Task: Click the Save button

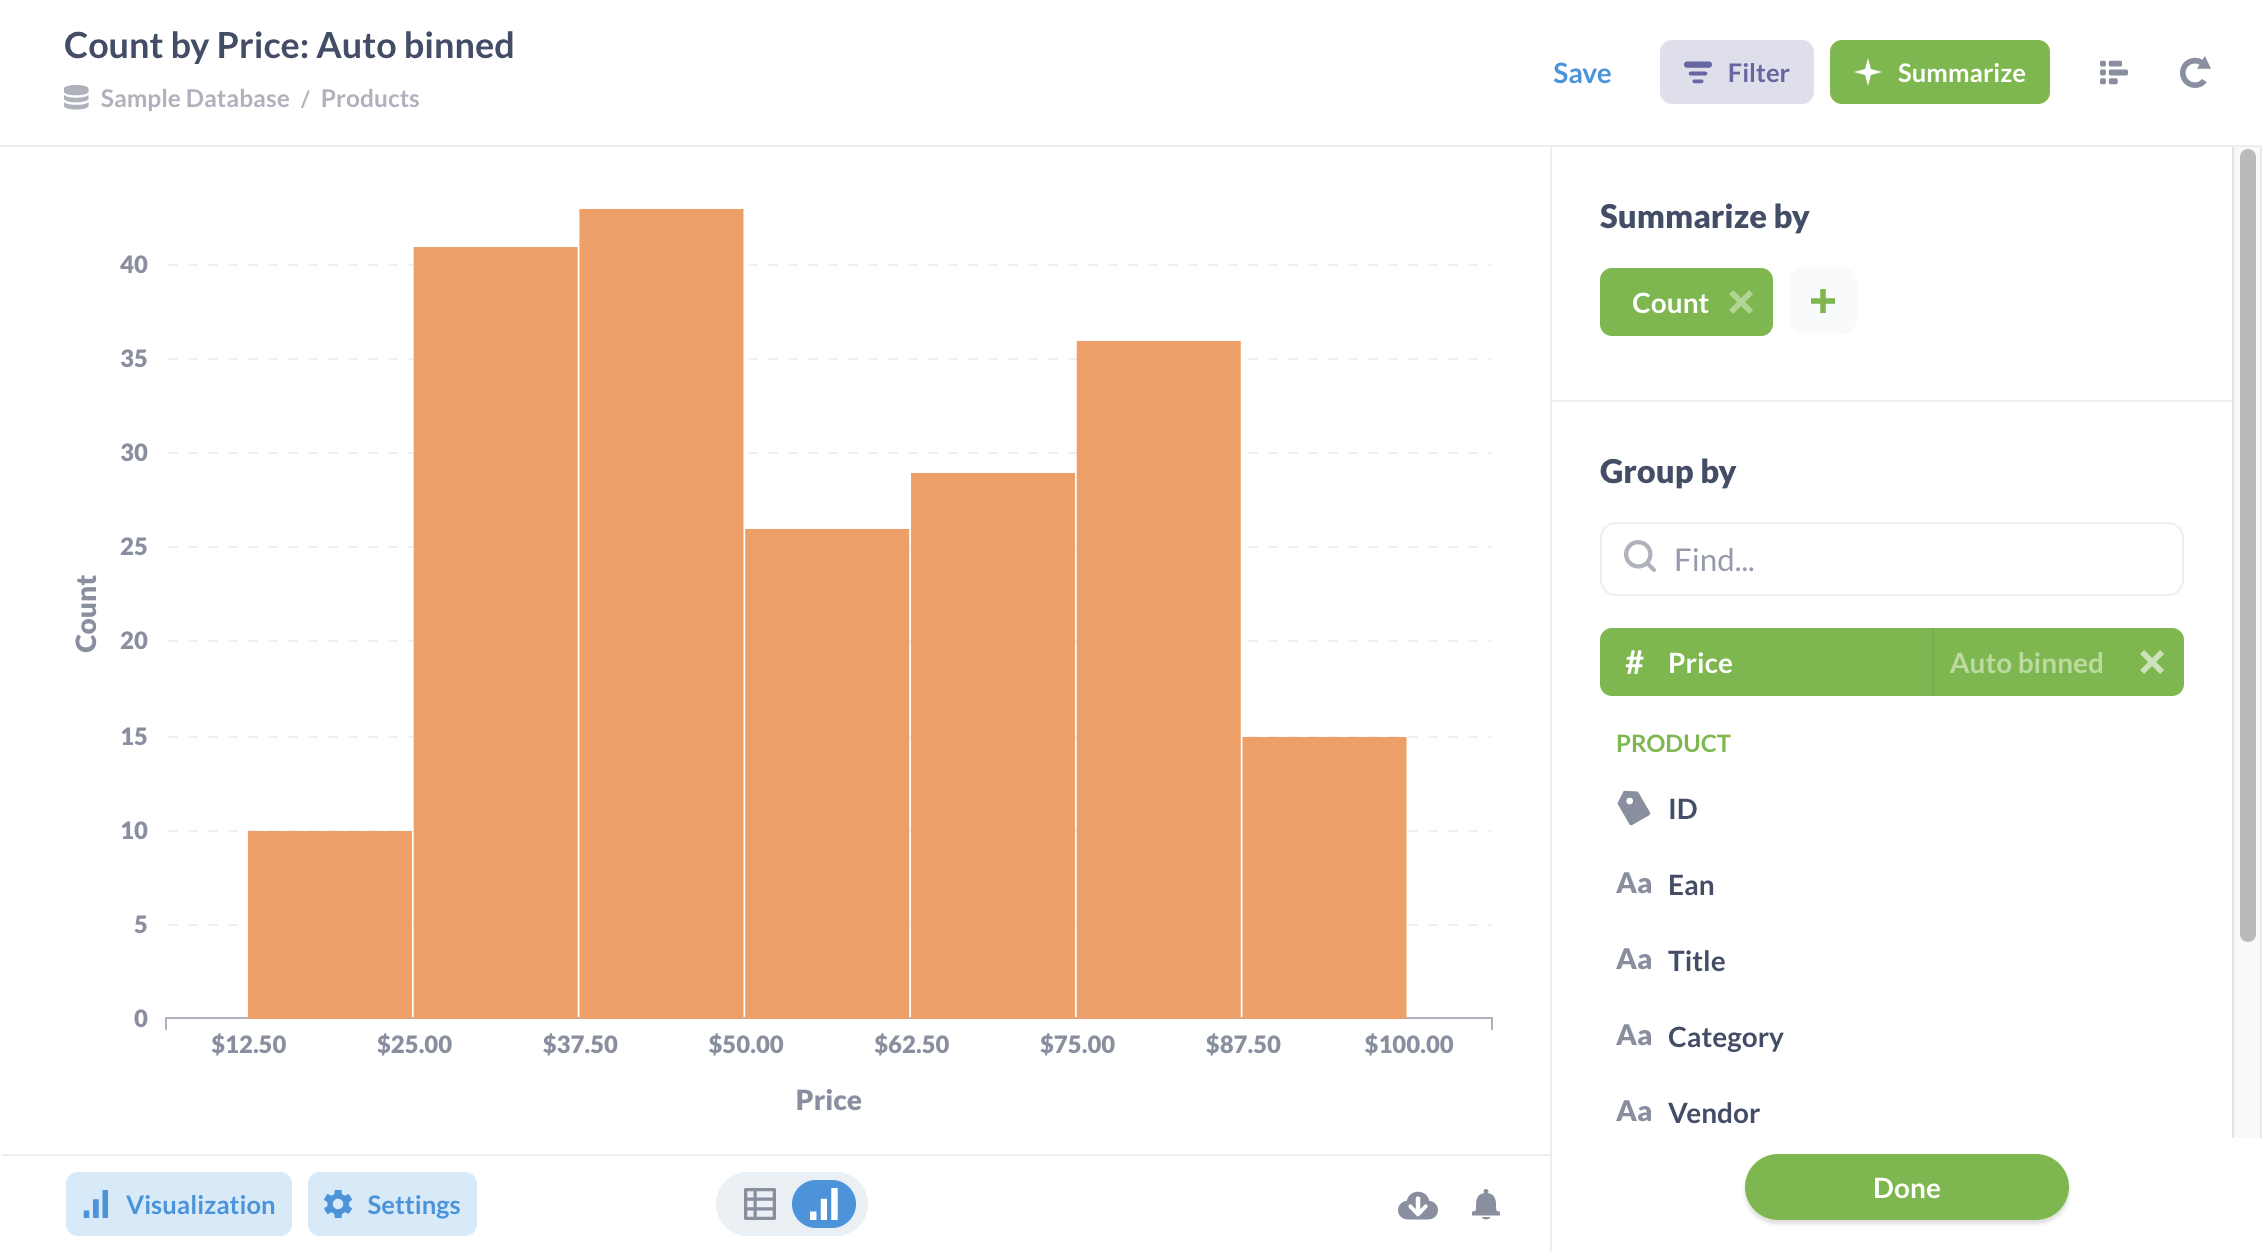Action: pos(1580,71)
